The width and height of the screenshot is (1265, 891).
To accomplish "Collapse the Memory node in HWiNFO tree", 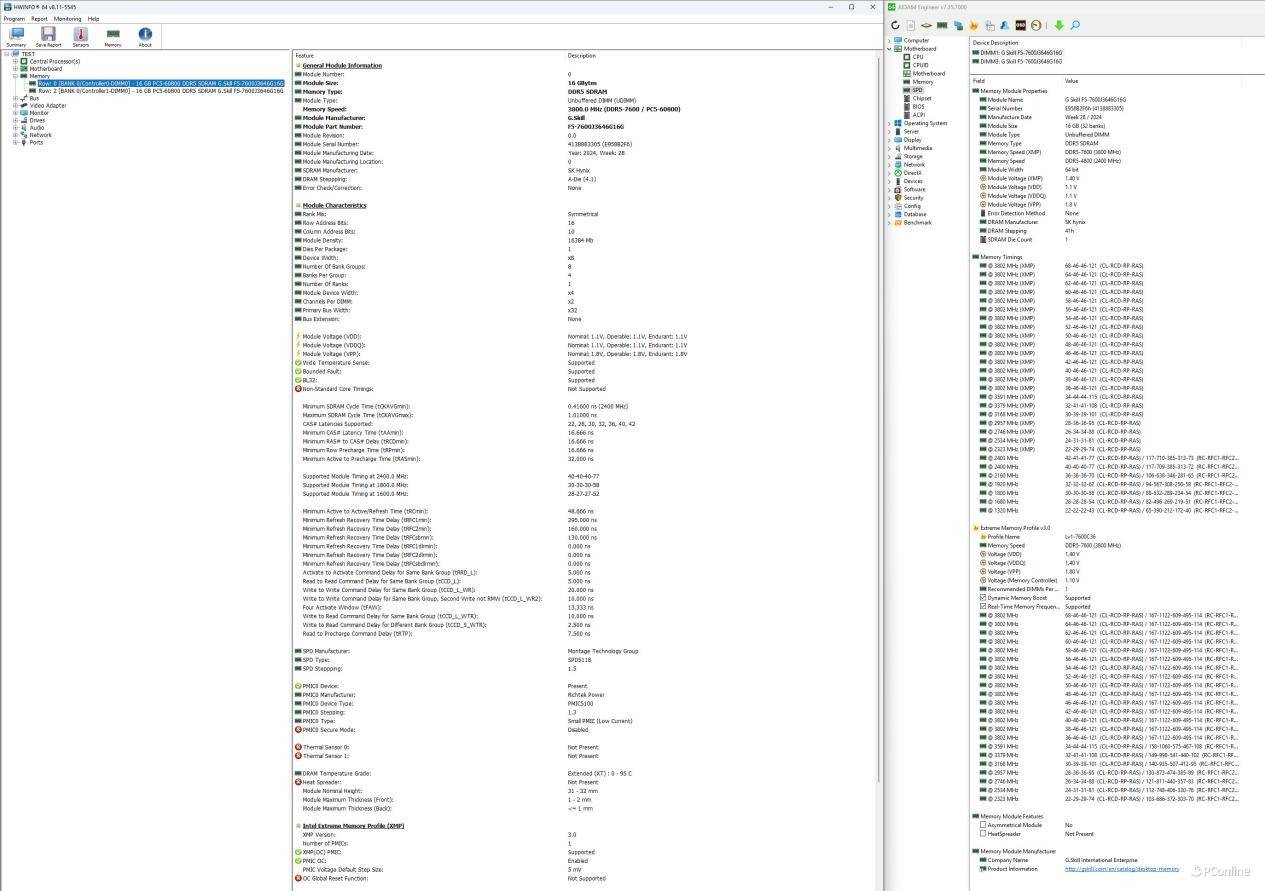I will tap(15, 76).
